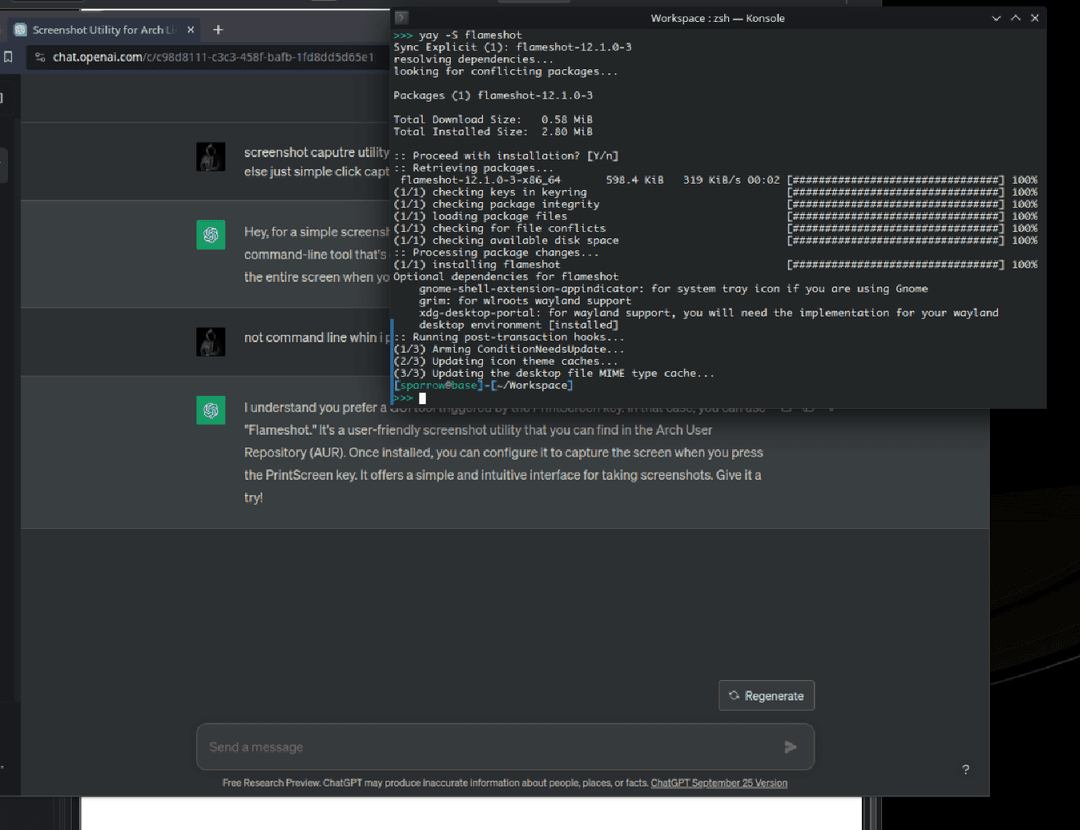Viewport: 1080px width, 830px height.
Task: Maximize Konsole with the up chevron
Action: tap(1015, 18)
